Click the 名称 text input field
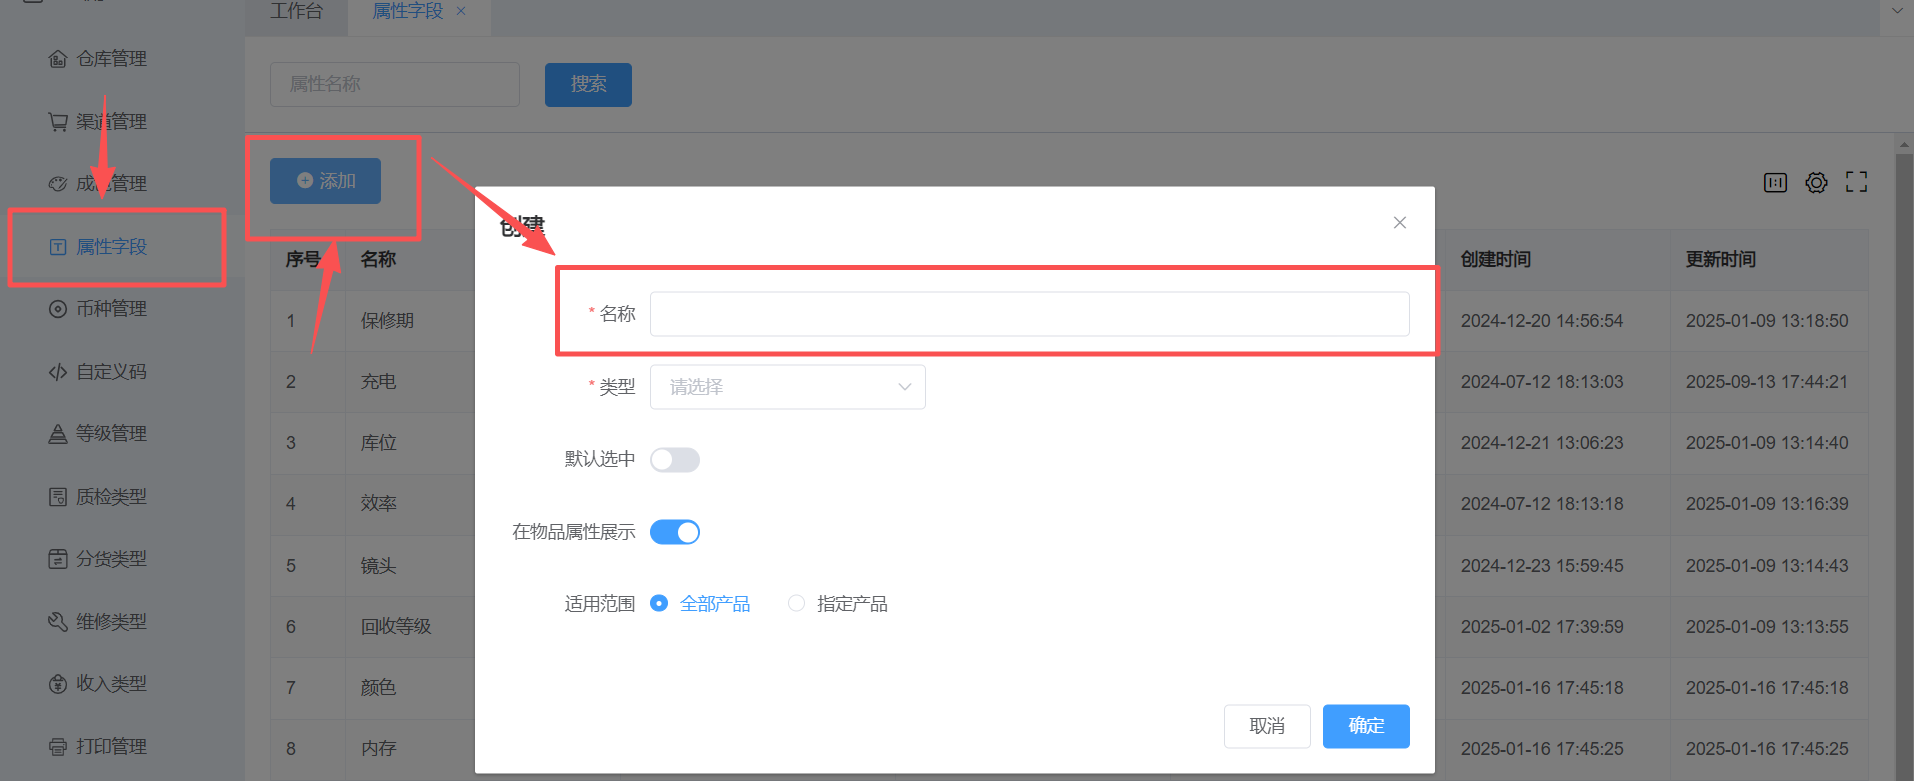Viewport: 1914px width, 781px height. click(x=1029, y=314)
